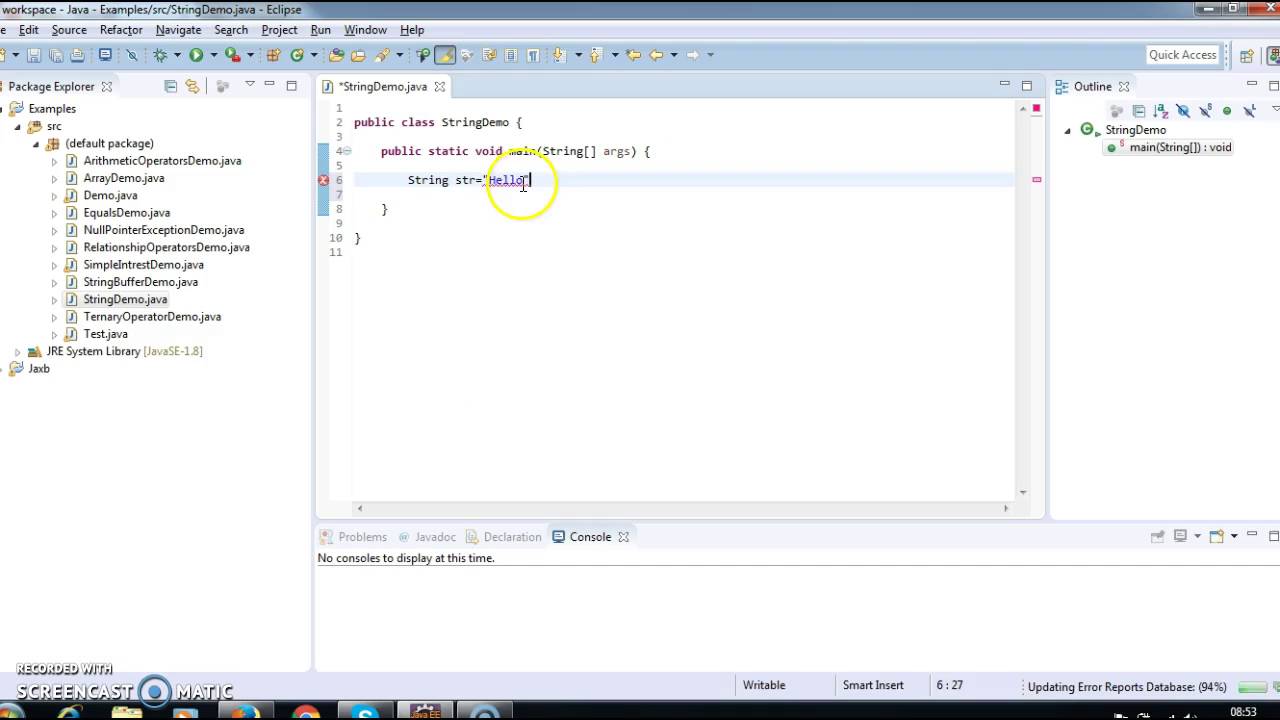Click the Quick Access search field

coord(1182,55)
